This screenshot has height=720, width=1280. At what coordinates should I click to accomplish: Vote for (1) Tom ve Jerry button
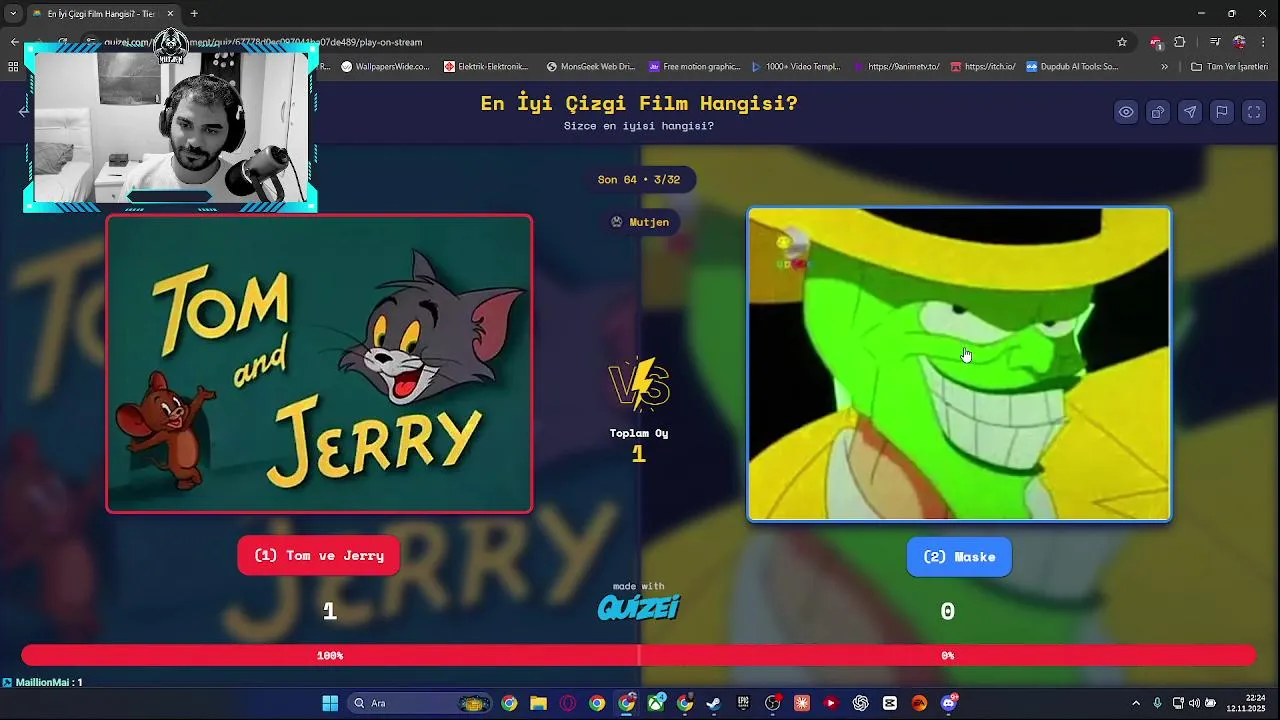[319, 556]
